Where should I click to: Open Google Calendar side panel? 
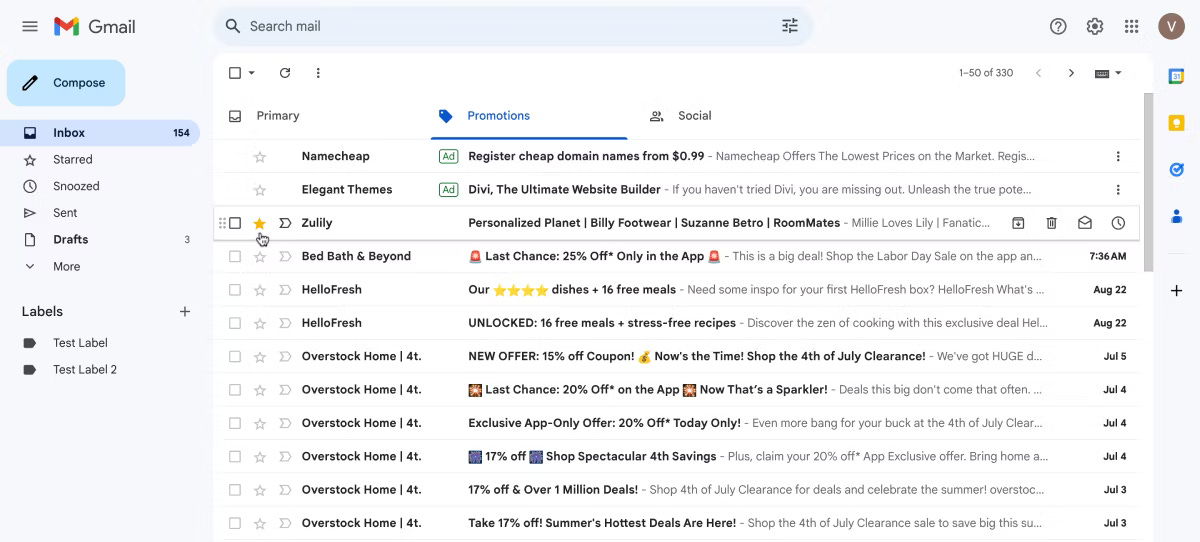(x=1177, y=76)
